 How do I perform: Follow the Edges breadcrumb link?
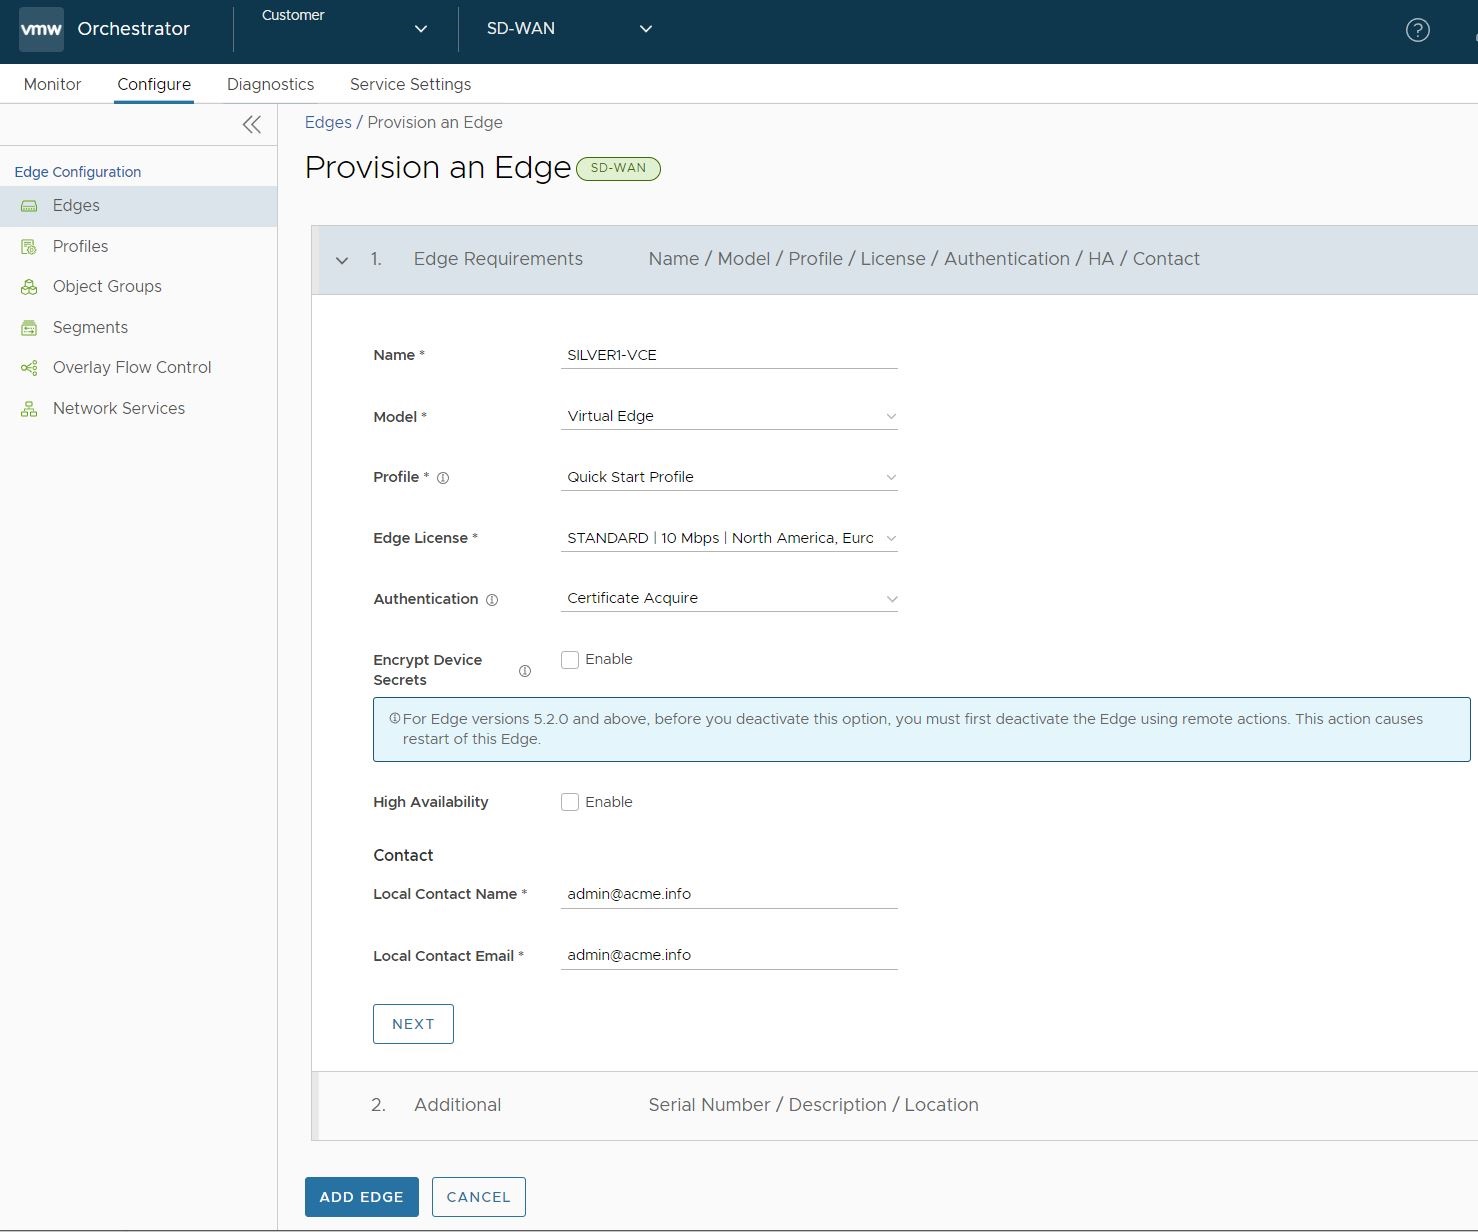point(328,122)
